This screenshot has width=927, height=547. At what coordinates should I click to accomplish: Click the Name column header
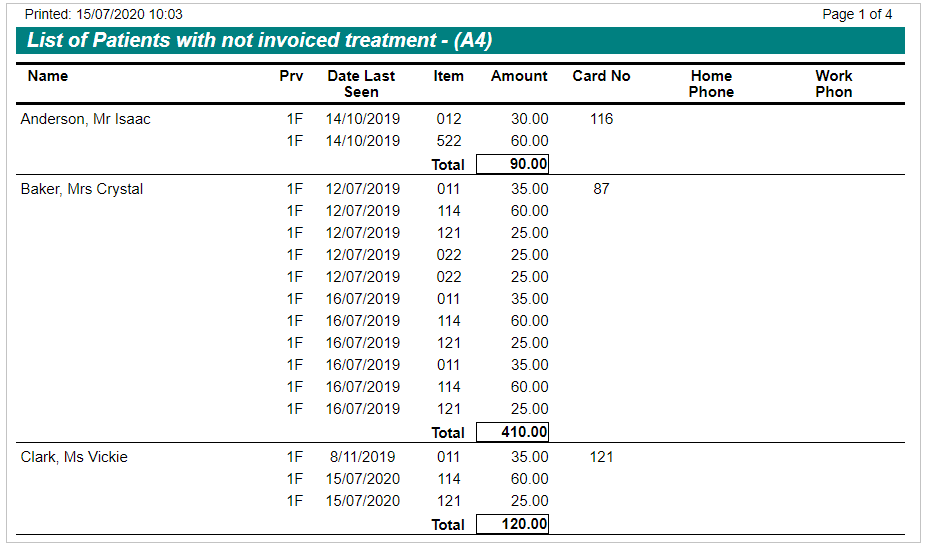[48, 76]
